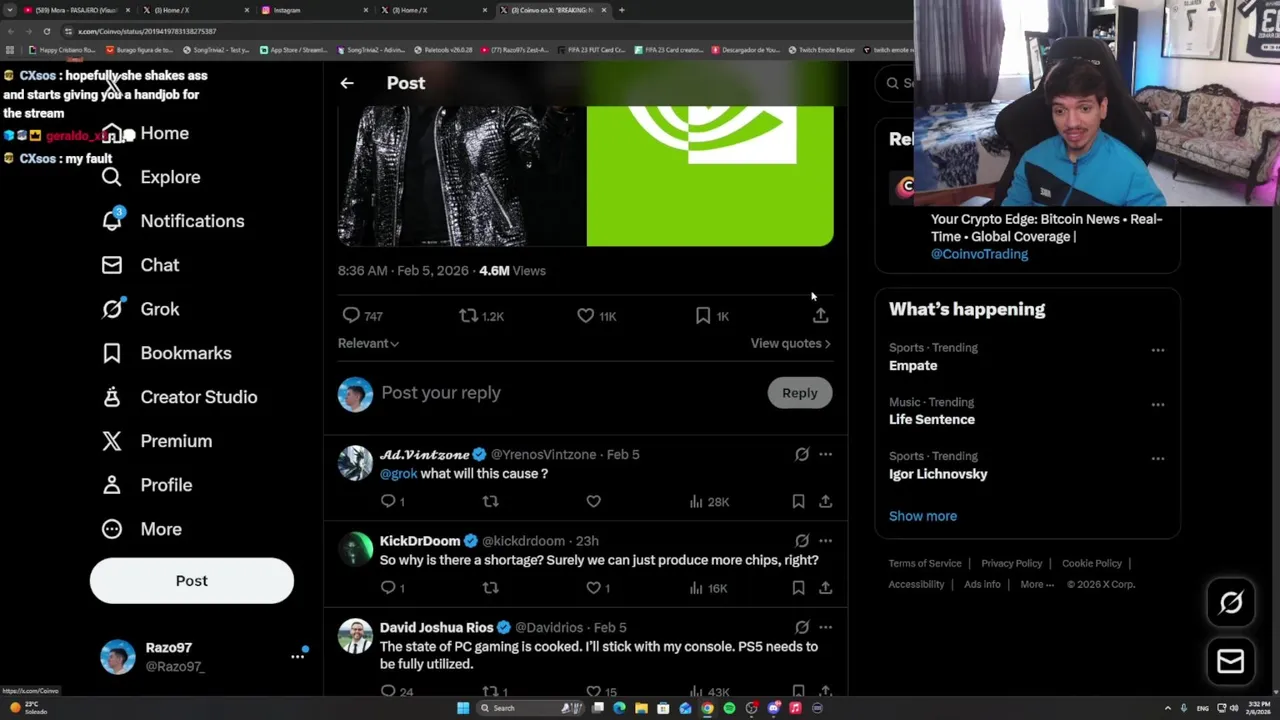Open the Razo97 account switcher dots
1280x720 pixels.
pos(297,656)
